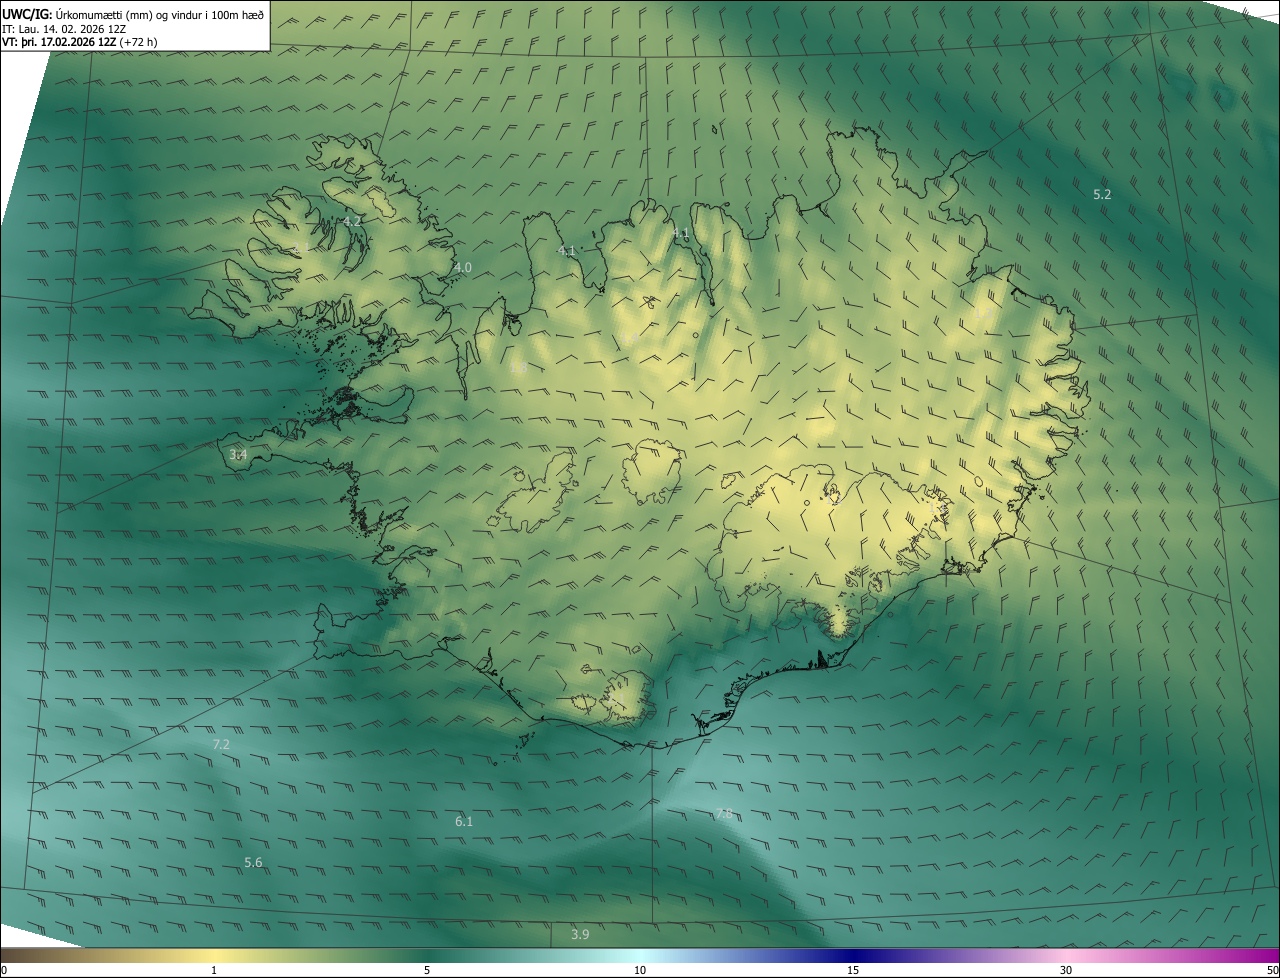Screen dimensions: 1280x978
Task: Click the colorbar tick label "15"
Action: point(853,970)
